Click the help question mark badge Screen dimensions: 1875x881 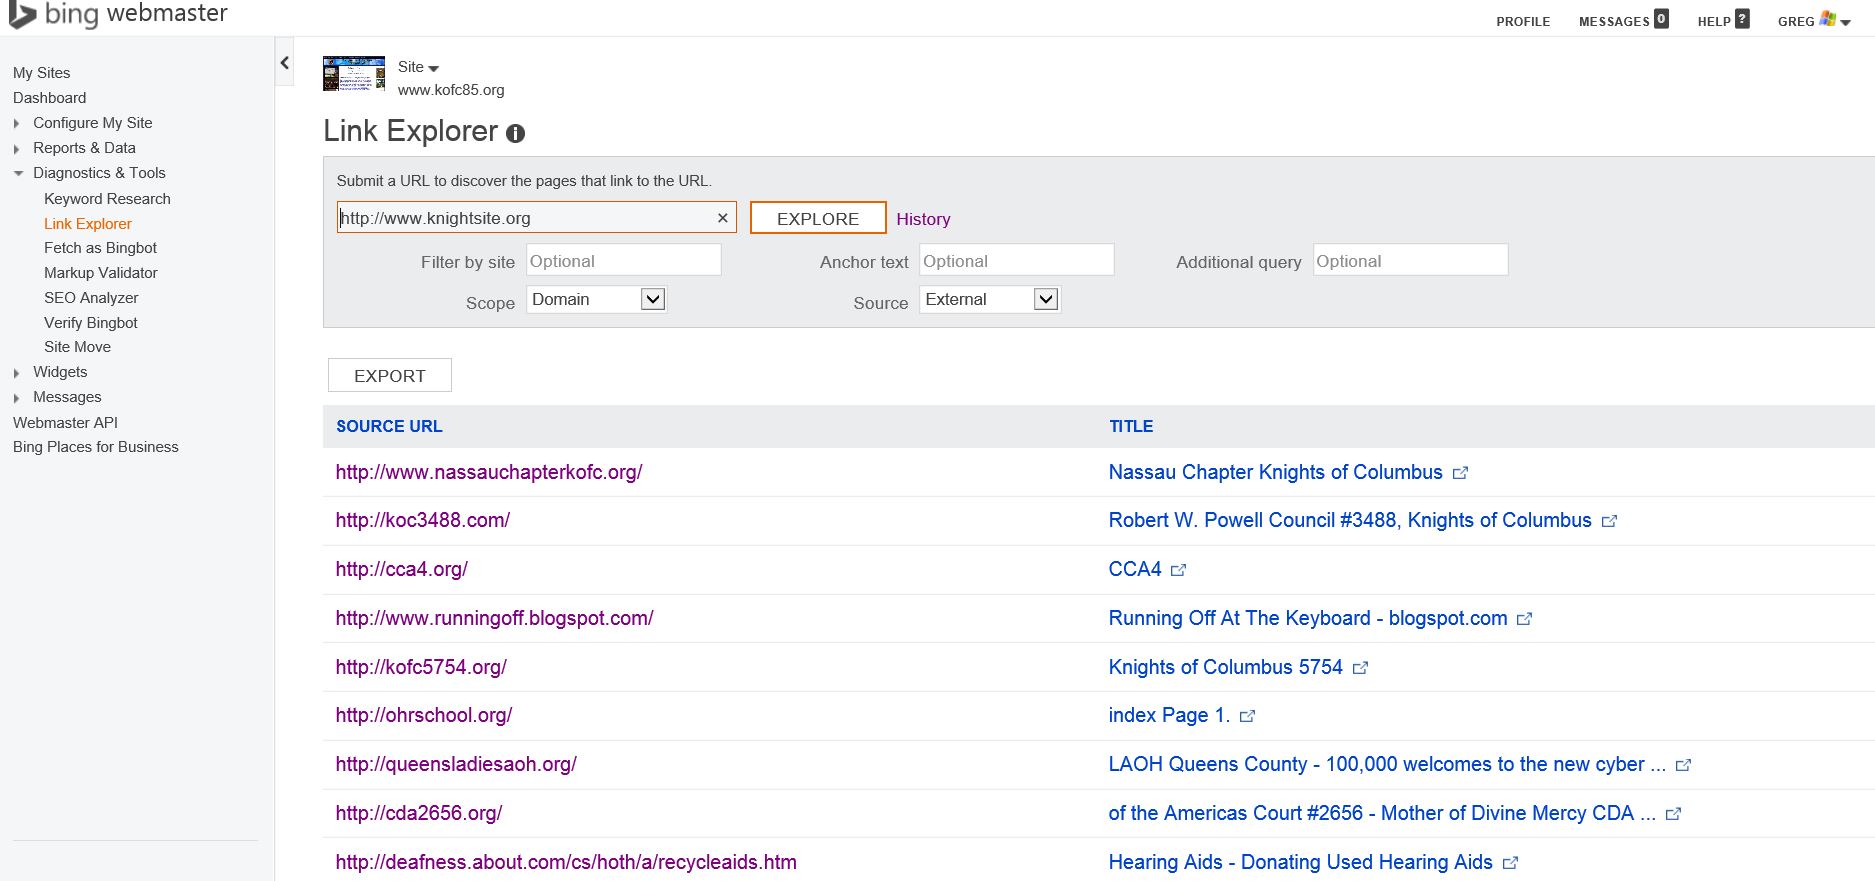click(1742, 18)
